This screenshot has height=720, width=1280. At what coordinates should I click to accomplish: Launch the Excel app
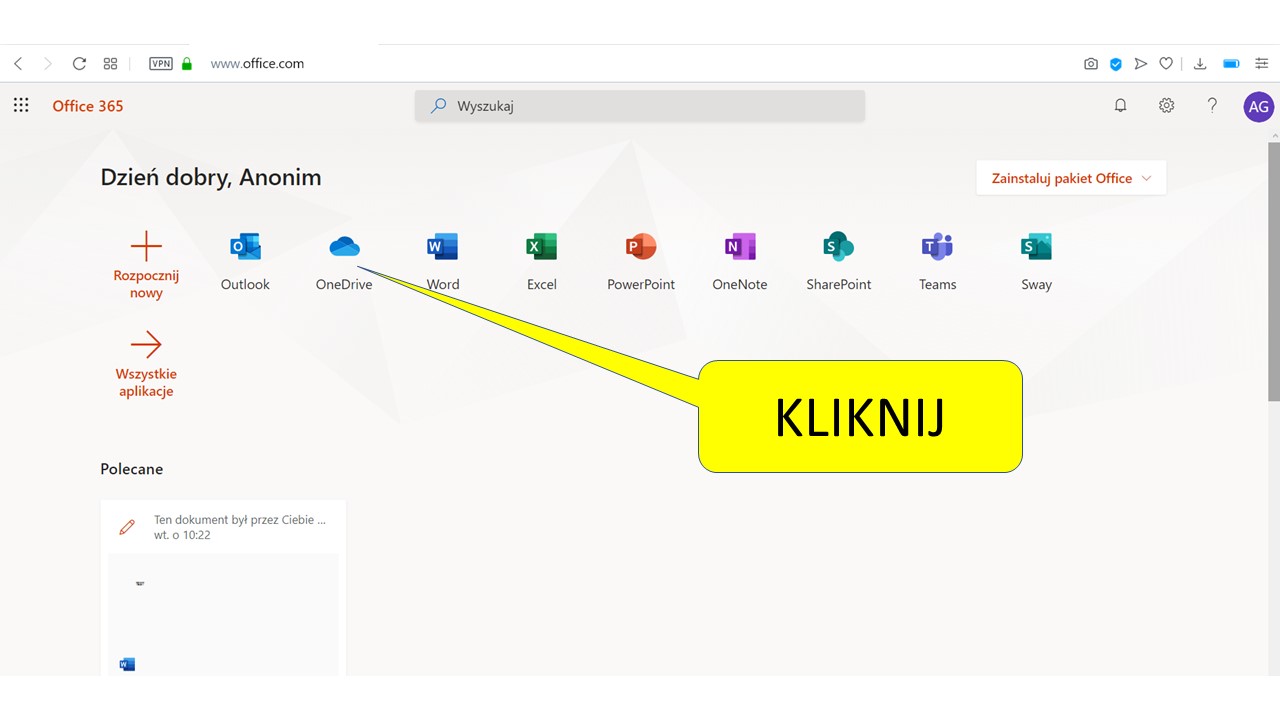click(541, 262)
